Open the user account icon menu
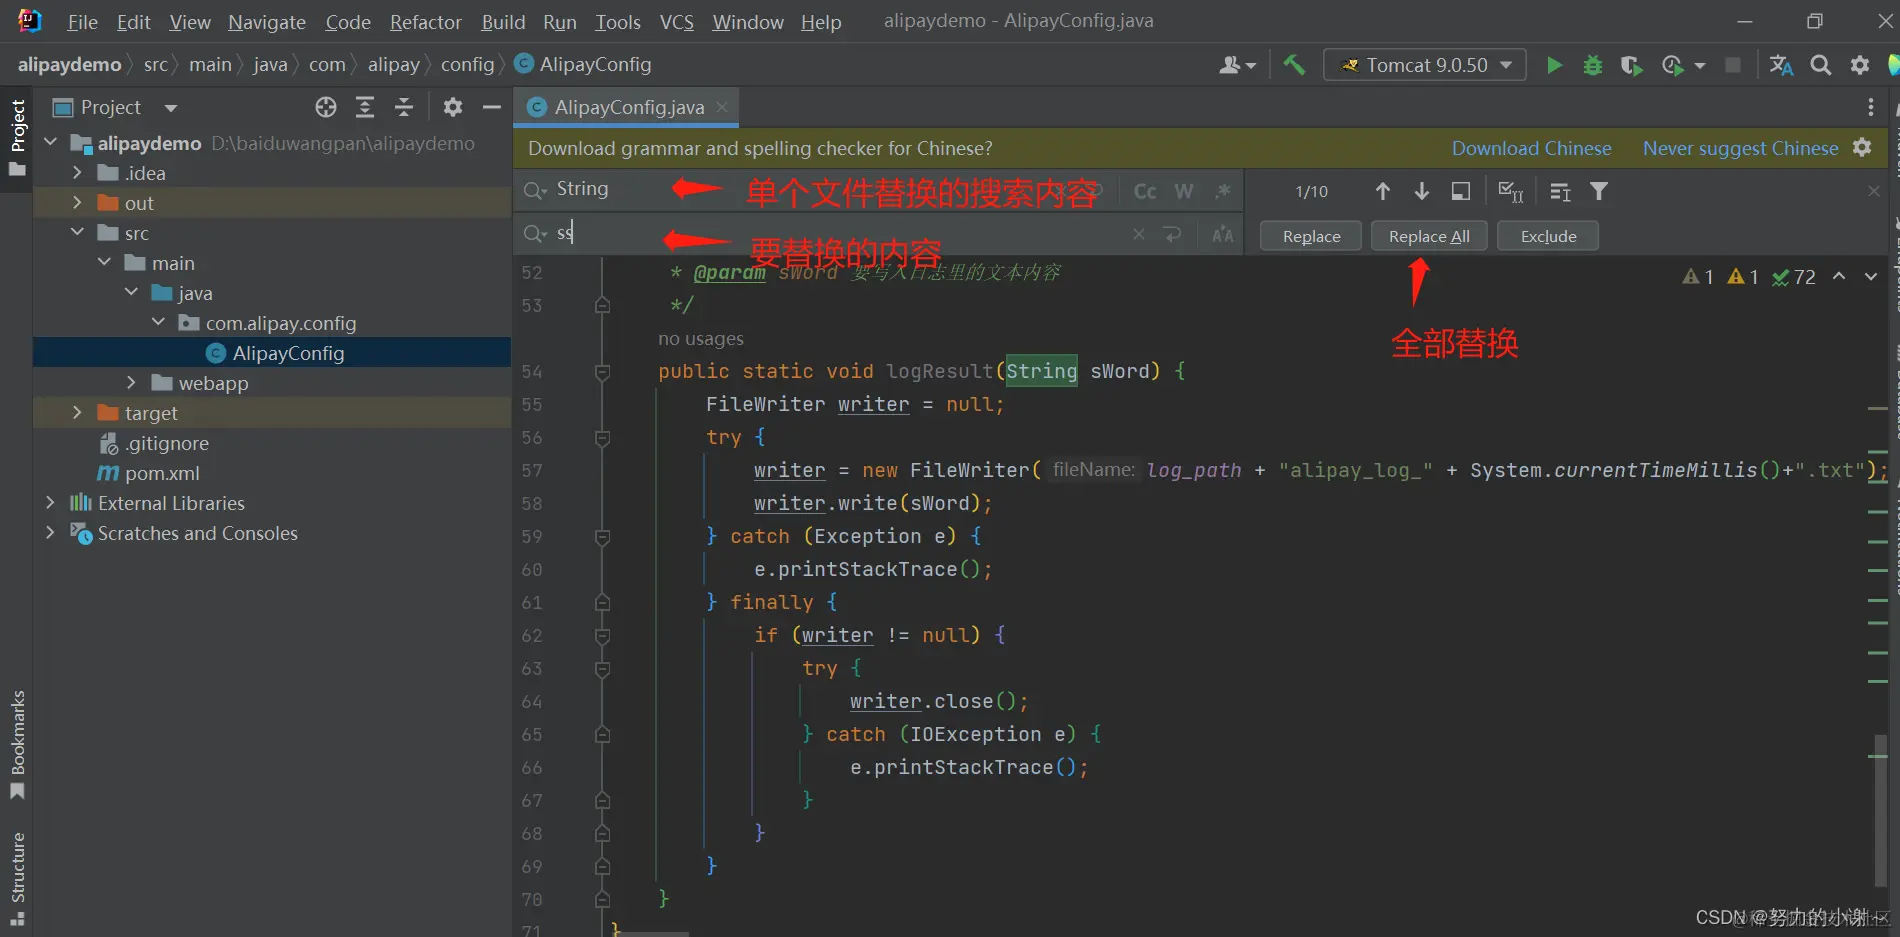Viewport: 1900px width, 937px height. coord(1236,65)
